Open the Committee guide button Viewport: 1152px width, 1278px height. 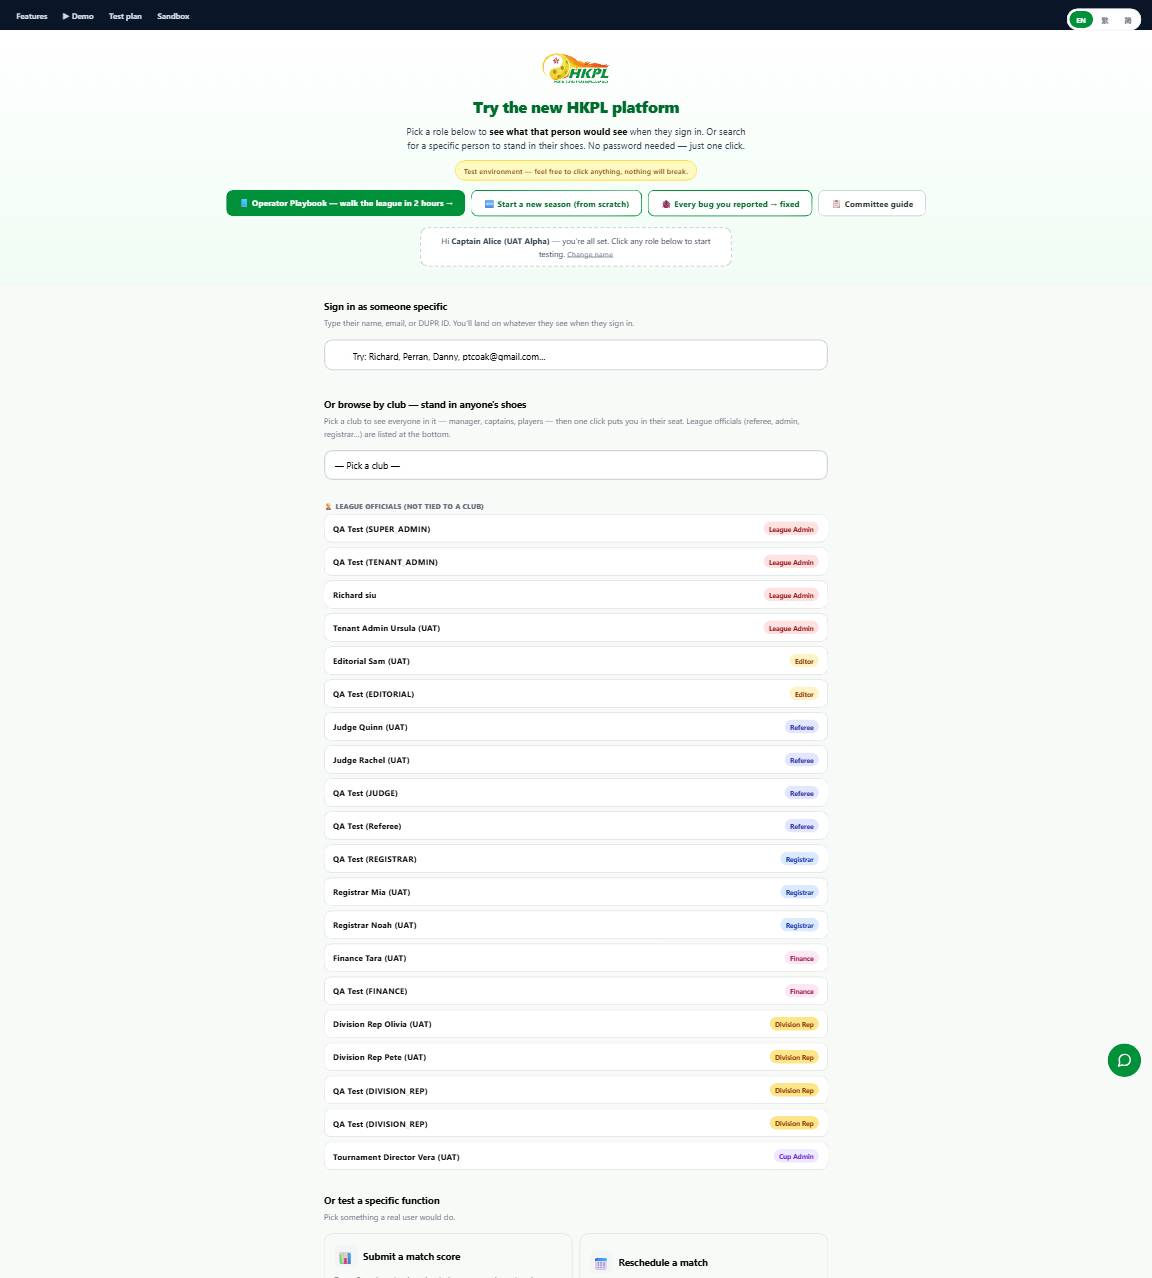[872, 203]
